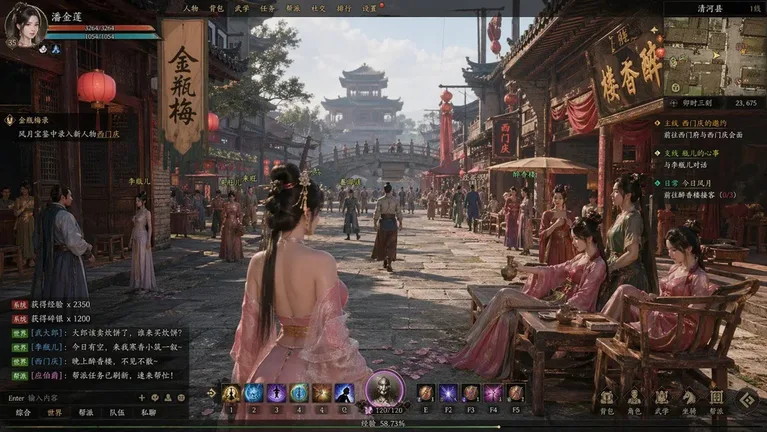The width and height of the screenshot is (767, 432).
Task: Click the [应伯爵] name in chat
Action: (47, 375)
